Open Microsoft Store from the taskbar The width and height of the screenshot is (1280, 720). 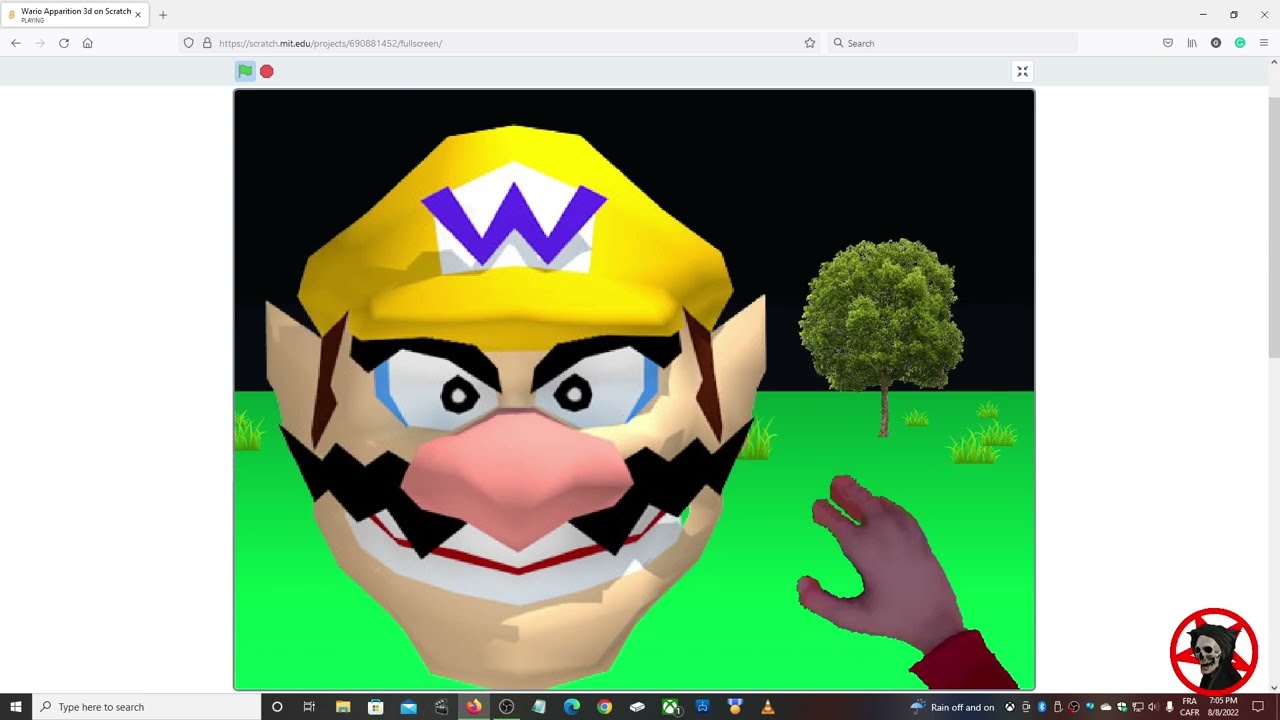coord(376,707)
